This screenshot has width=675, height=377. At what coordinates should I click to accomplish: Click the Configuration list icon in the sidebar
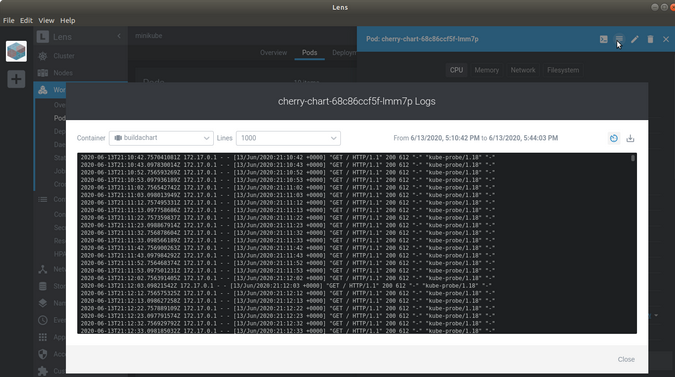(43, 199)
